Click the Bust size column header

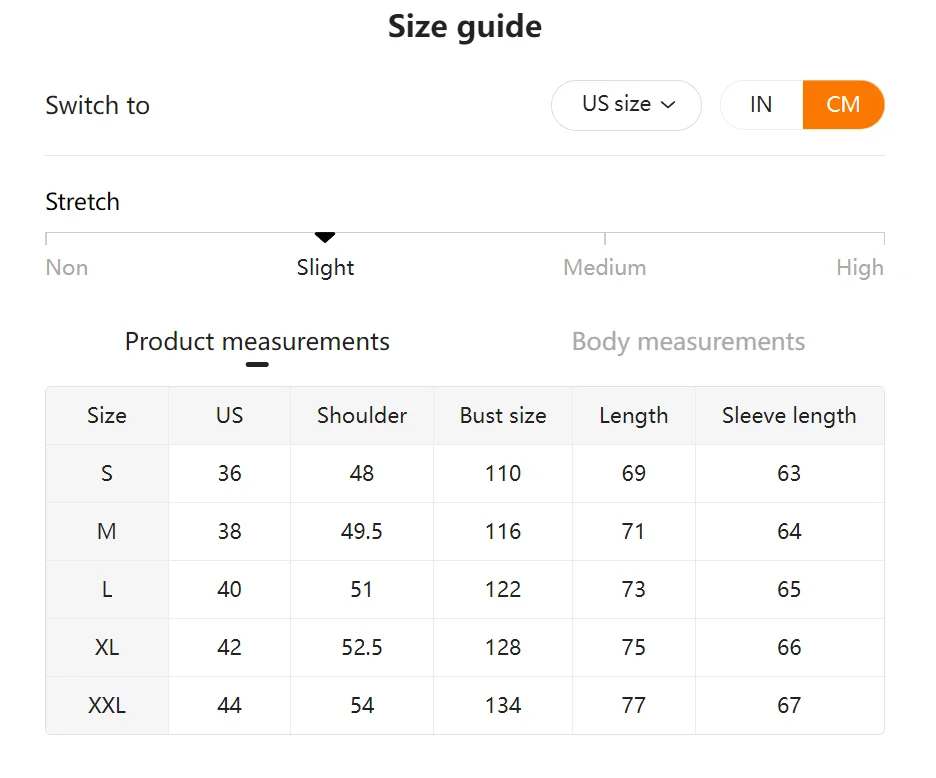pos(503,416)
